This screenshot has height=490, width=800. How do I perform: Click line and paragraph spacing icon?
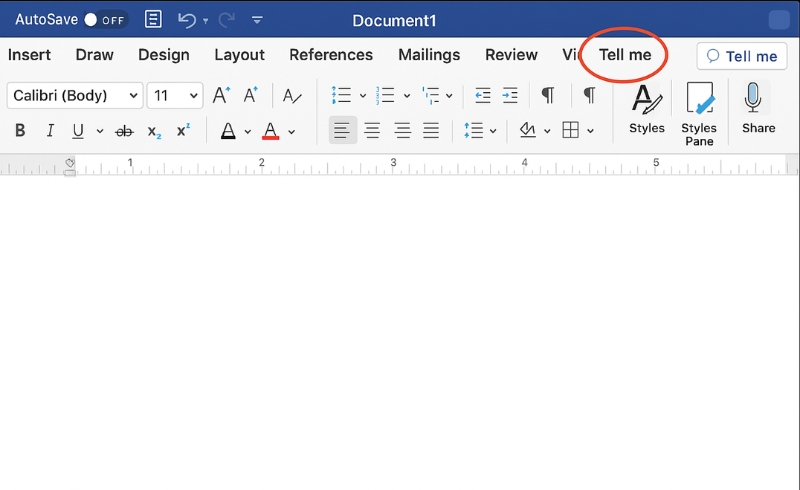473,130
